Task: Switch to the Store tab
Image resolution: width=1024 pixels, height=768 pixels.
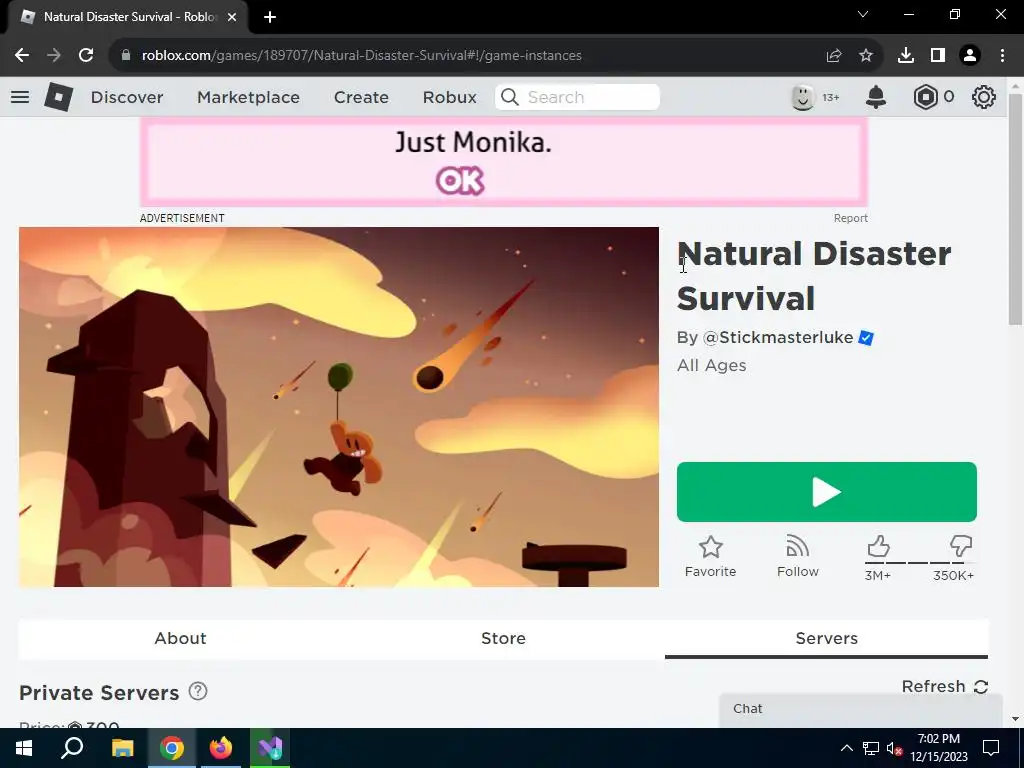Action: [x=503, y=638]
